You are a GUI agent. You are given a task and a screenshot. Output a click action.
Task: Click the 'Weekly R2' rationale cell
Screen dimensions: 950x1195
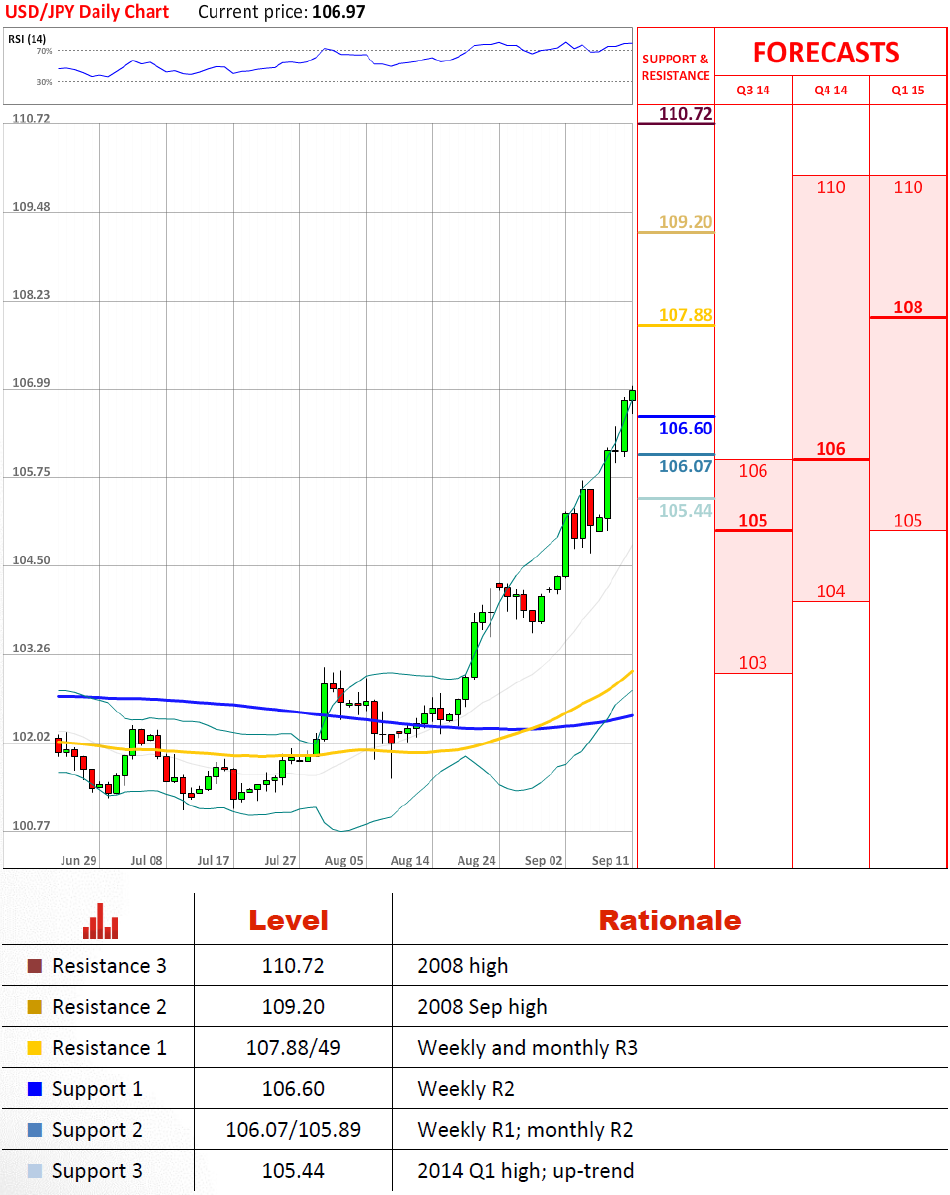pos(465,1089)
